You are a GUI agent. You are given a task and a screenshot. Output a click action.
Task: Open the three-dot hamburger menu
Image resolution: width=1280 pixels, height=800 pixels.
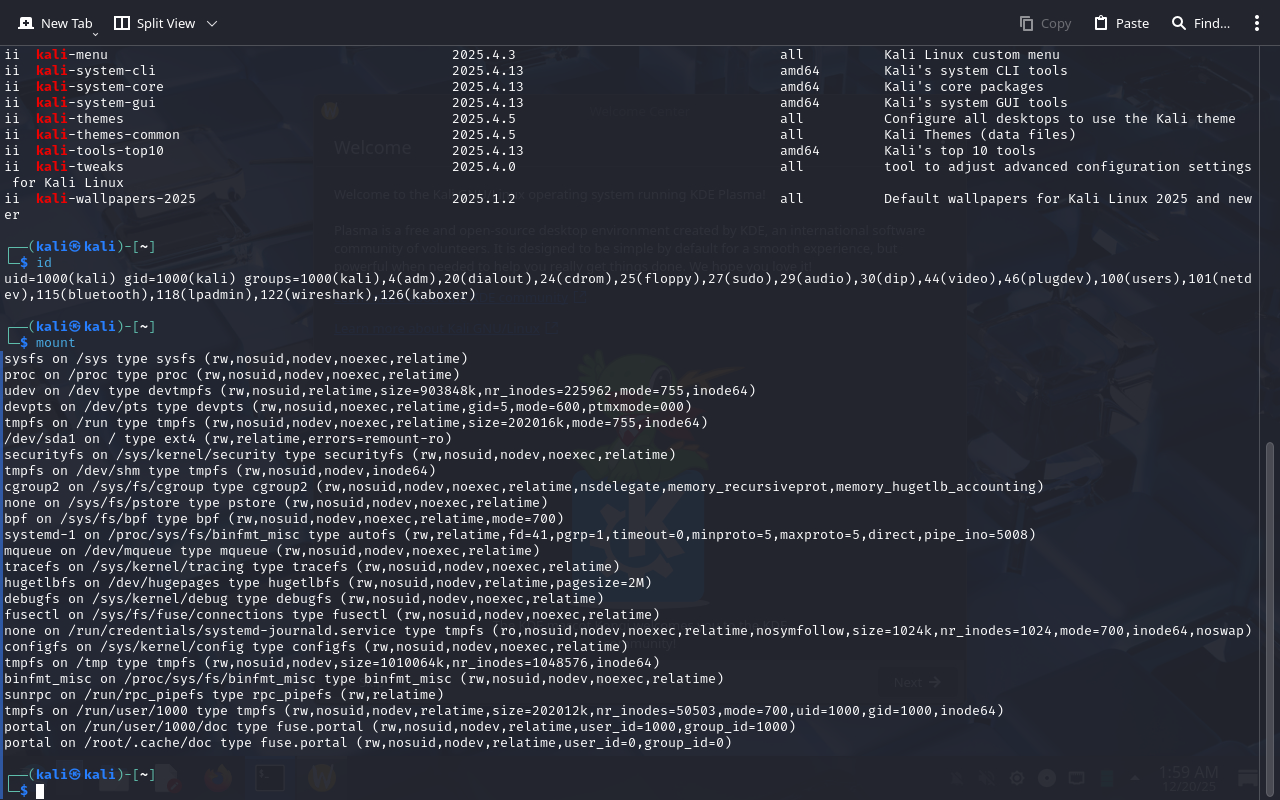pyautogui.click(x=1257, y=23)
